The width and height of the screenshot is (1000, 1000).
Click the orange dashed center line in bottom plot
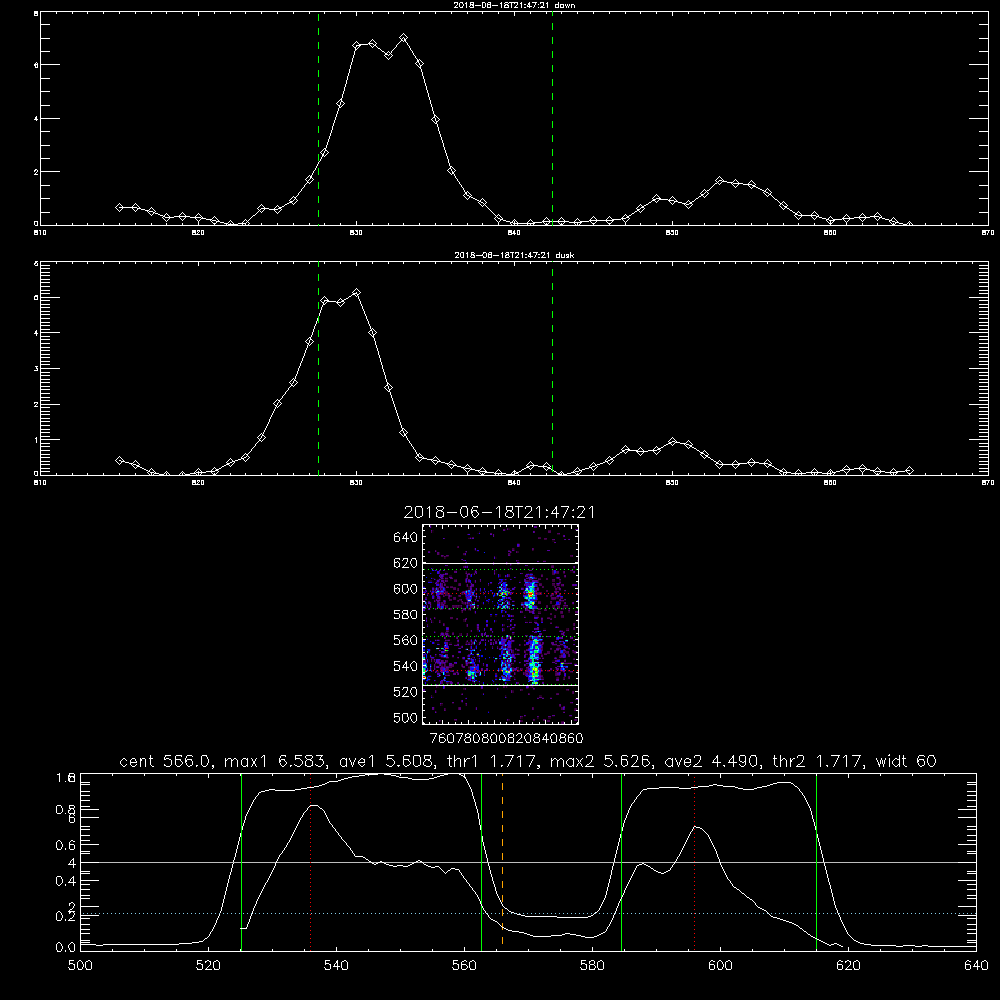pyautogui.click(x=503, y=861)
